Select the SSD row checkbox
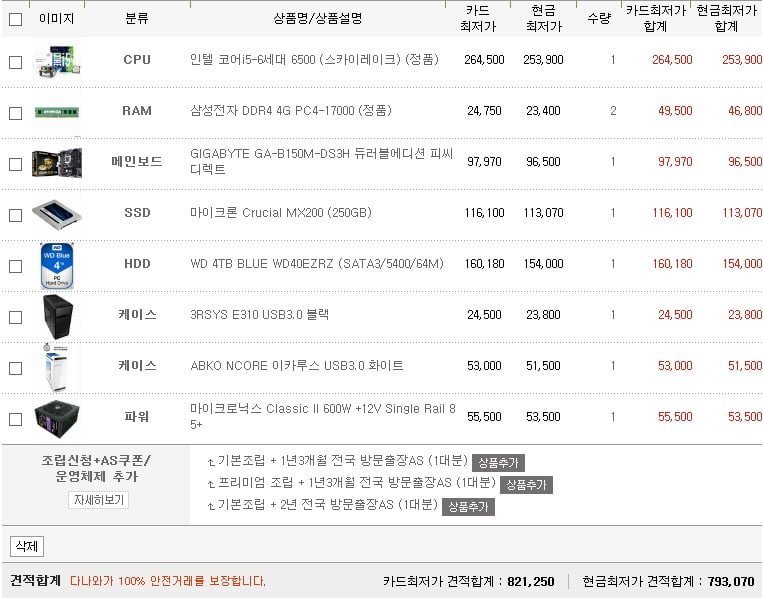763x598 pixels. 16,215
